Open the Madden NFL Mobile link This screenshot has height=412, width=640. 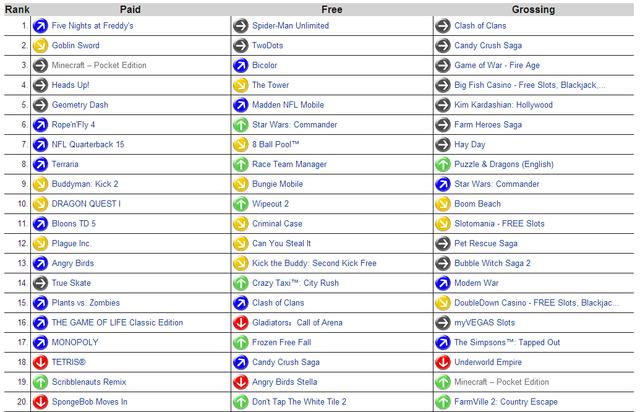(289, 104)
